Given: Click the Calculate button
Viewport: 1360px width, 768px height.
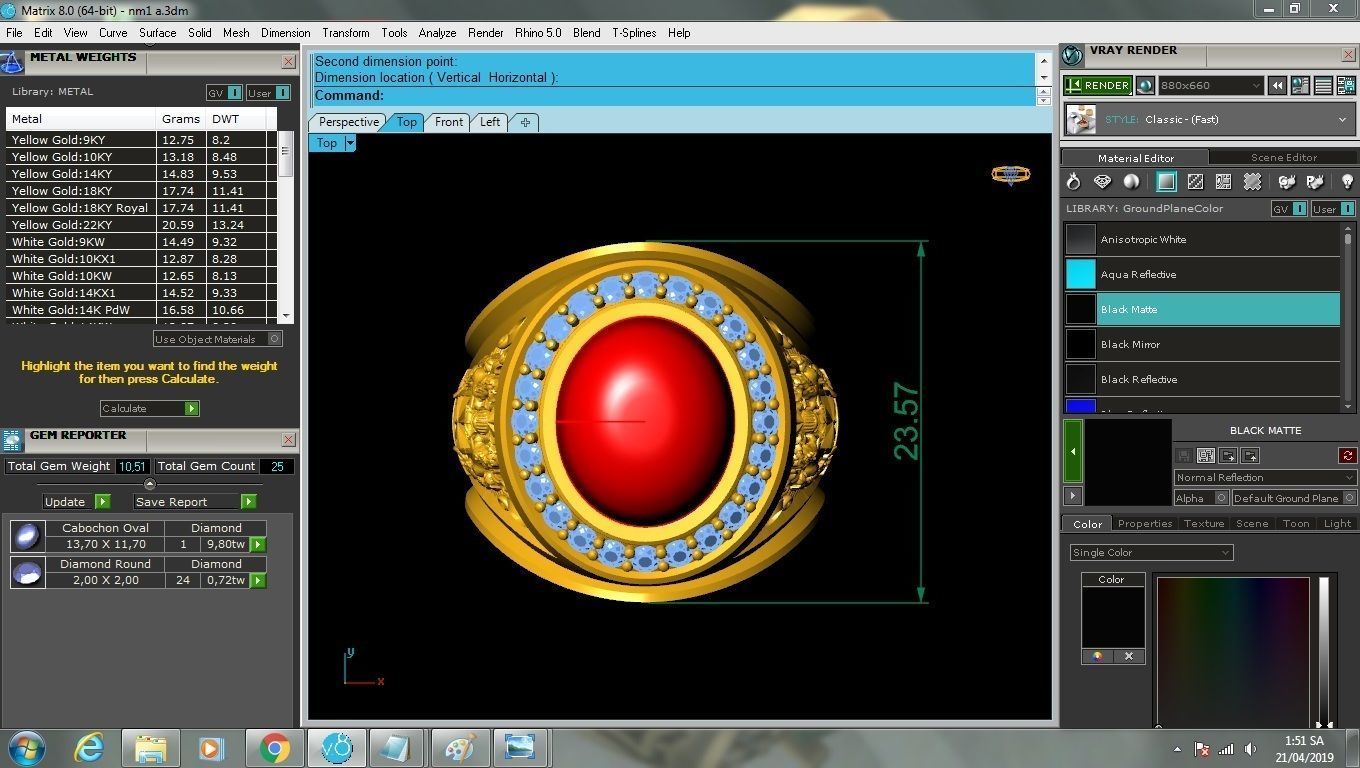Looking at the screenshot, I should [150, 408].
